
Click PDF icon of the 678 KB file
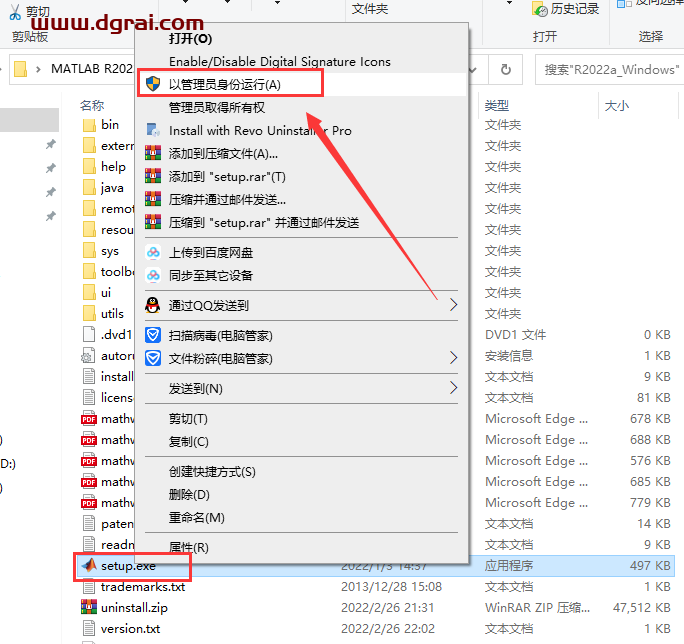pyautogui.click(x=89, y=418)
